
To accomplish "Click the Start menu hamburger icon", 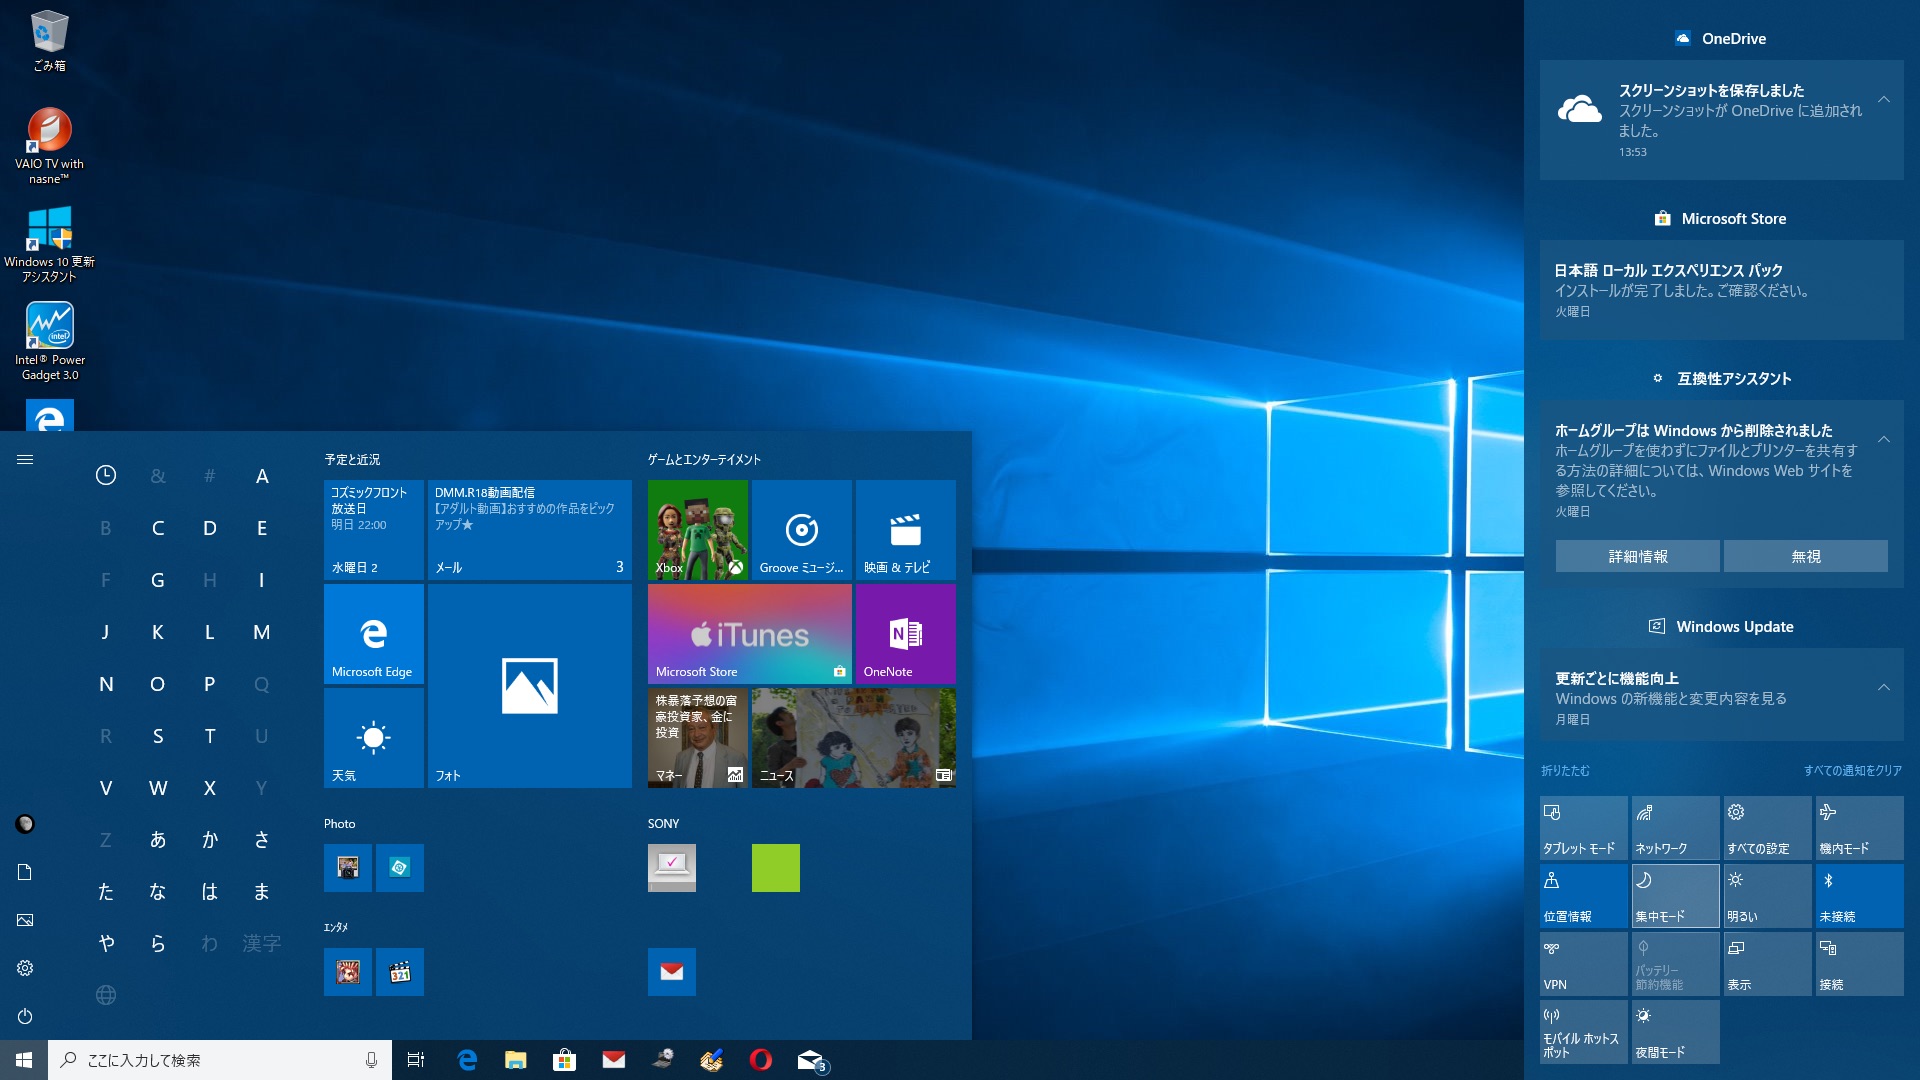I will click(25, 459).
